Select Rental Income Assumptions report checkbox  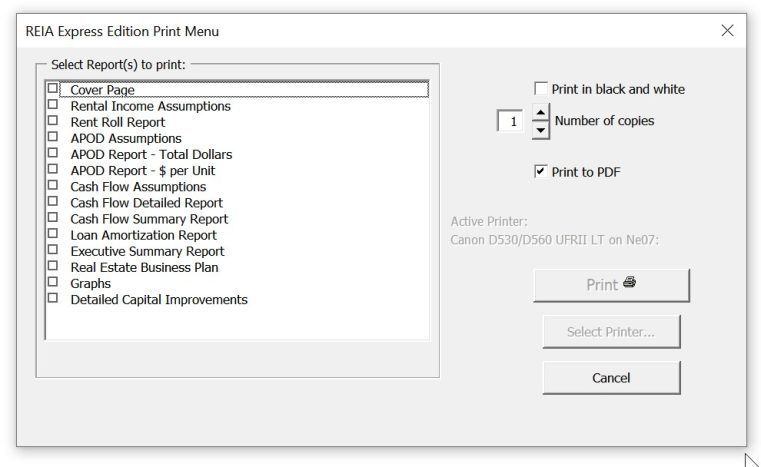53,105
